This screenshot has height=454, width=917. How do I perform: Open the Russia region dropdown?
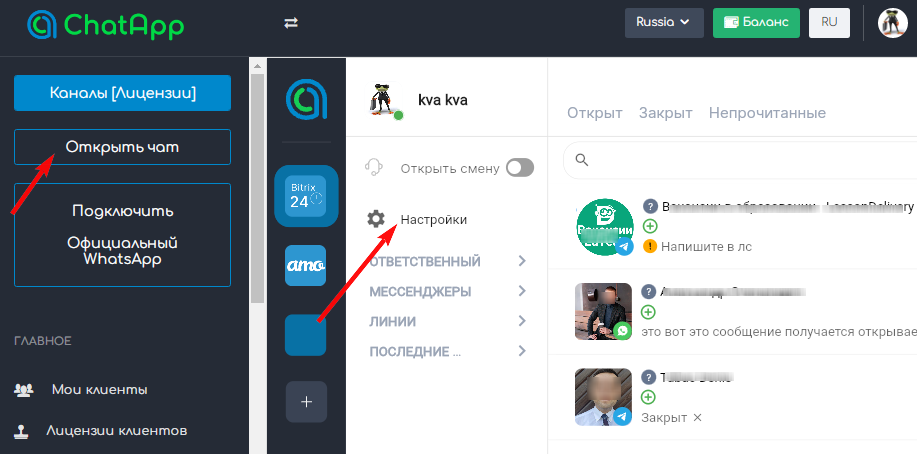click(664, 22)
